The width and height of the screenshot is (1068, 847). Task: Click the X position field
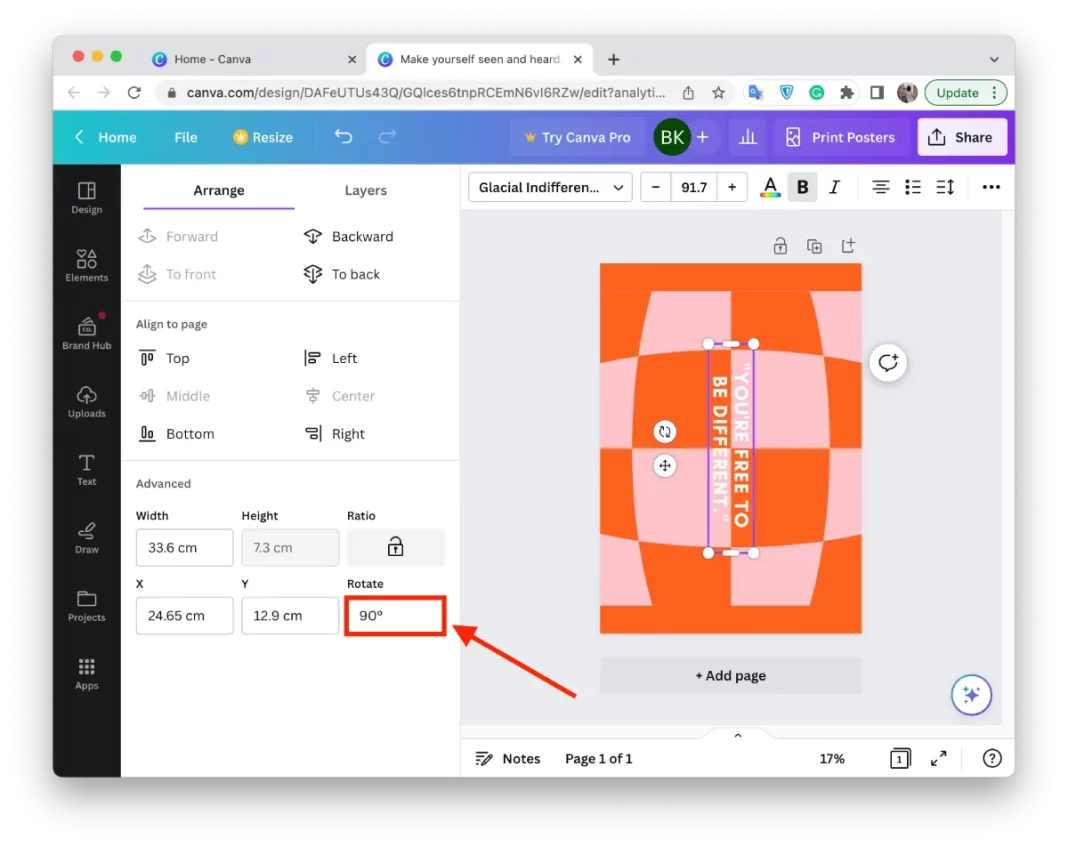[185, 616]
